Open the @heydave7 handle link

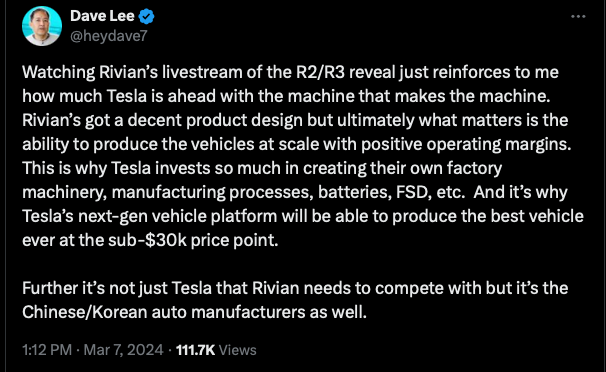(109, 36)
